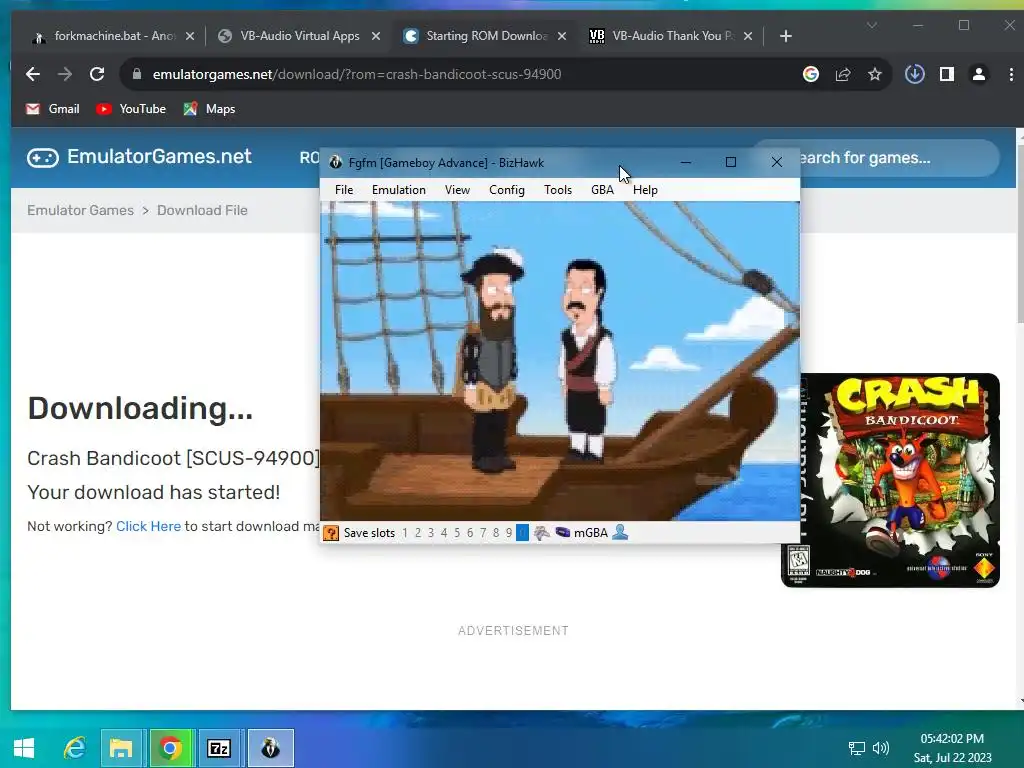Click the network icon in the system tray
Viewport: 1024px width, 768px height.
coord(856,748)
